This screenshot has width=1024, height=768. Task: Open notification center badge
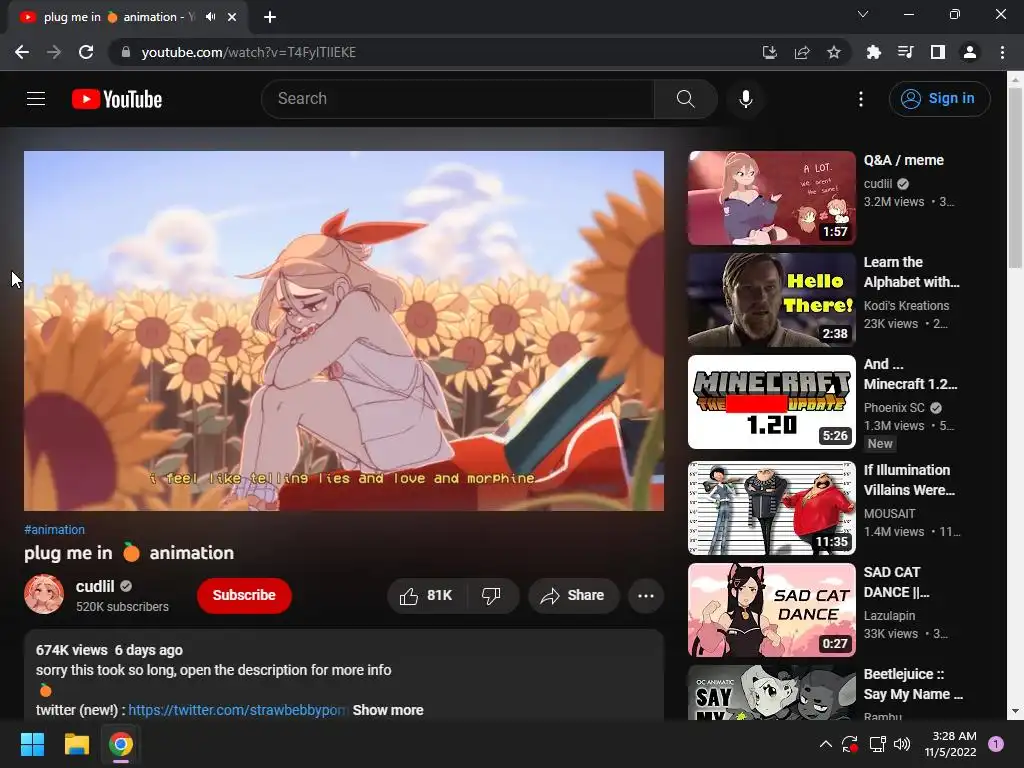click(x=996, y=744)
